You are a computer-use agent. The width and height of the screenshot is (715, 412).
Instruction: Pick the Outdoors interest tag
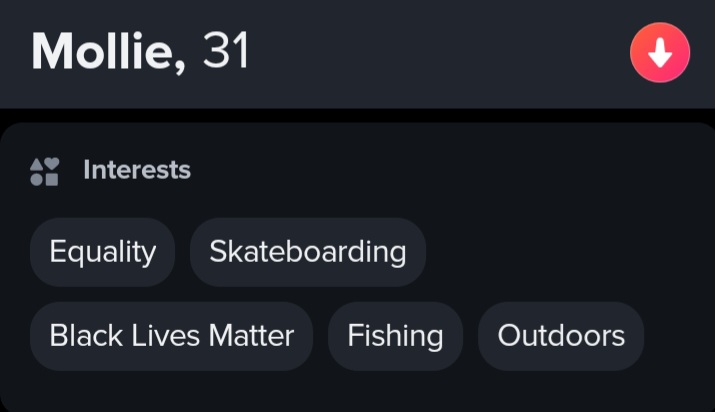(560, 336)
